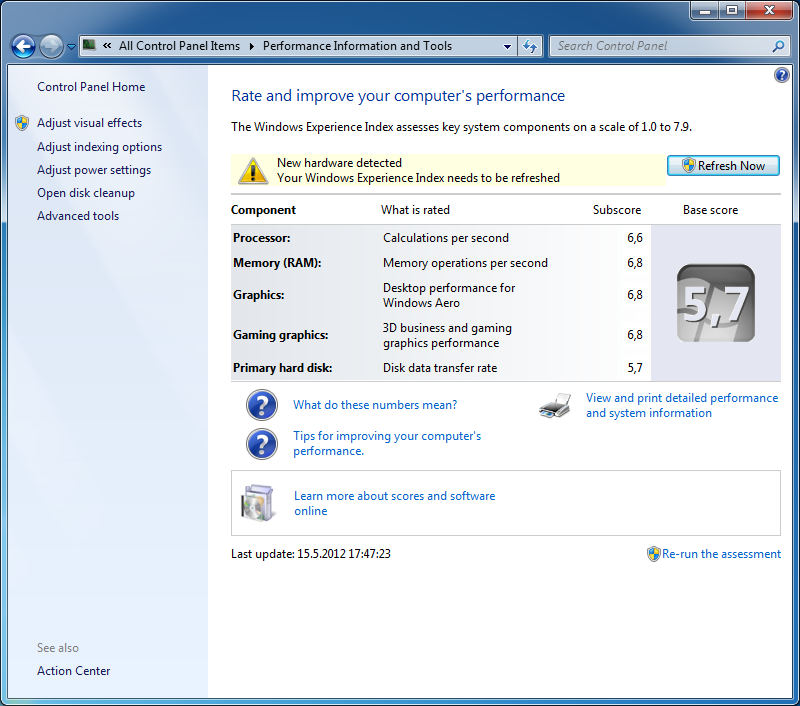The height and width of the screenshot is (706, 800).
Task: Click the search magnifier icon
Action: (x=778, y=46)
